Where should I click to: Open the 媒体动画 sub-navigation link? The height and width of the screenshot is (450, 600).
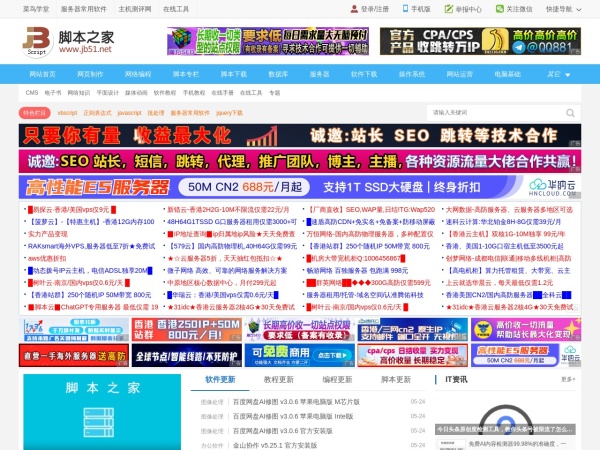coord(136,93)
